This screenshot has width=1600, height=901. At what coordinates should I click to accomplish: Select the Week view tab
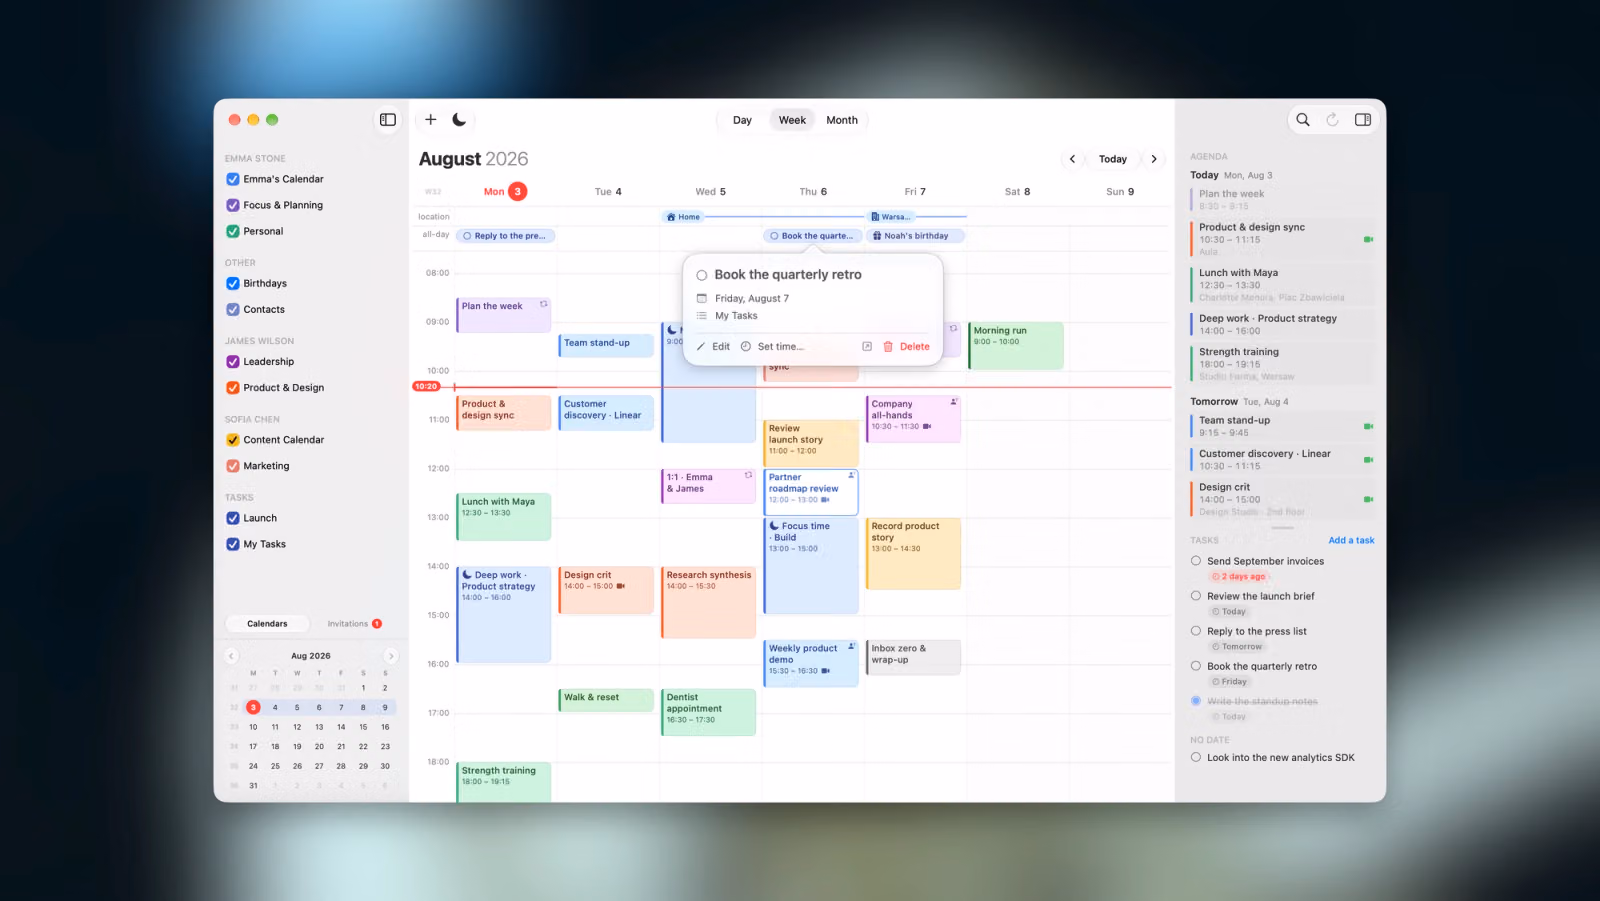[x=792, y=120]
